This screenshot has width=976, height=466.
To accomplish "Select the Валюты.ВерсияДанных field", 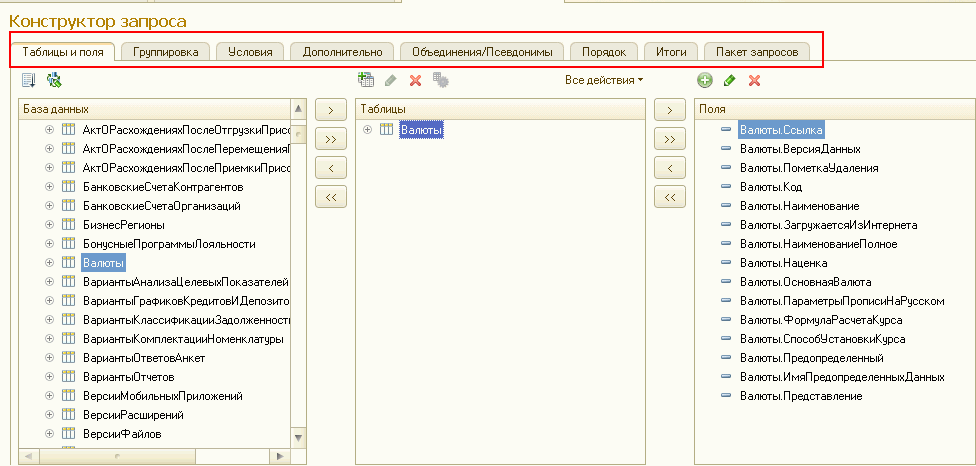I will pos(800,149).
